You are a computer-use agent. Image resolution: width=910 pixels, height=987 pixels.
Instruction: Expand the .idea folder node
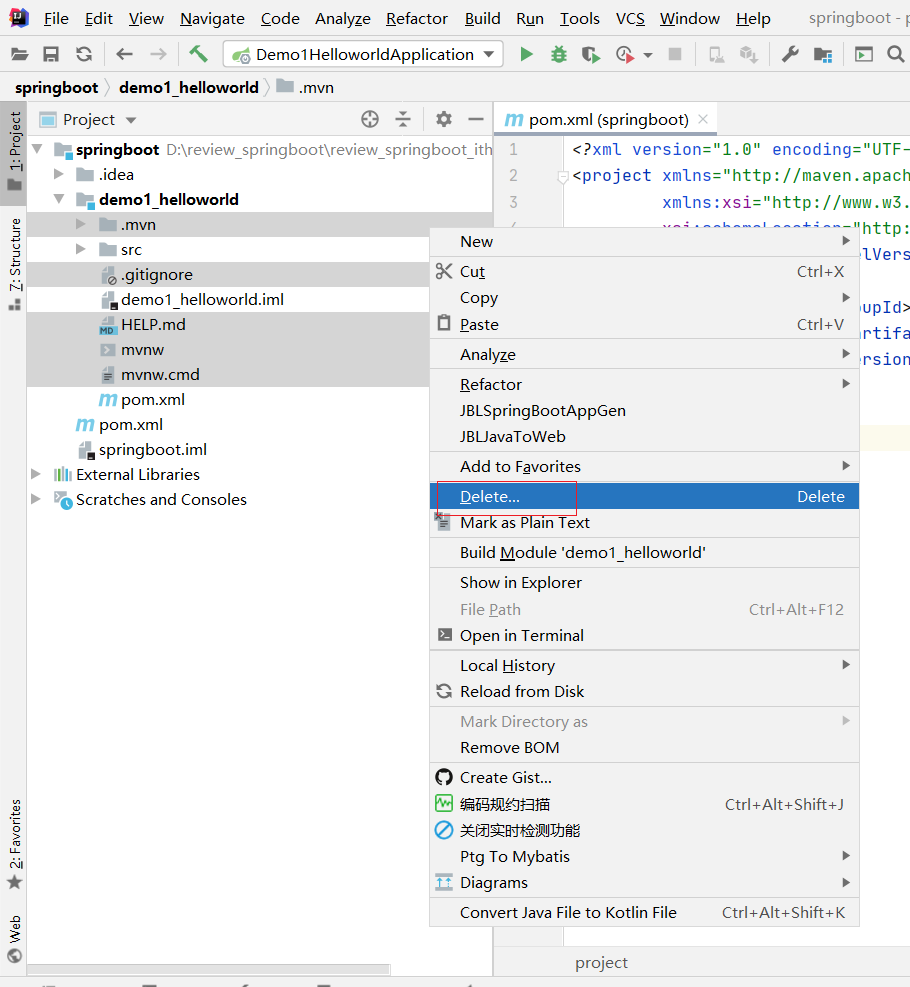pos(59,174)
